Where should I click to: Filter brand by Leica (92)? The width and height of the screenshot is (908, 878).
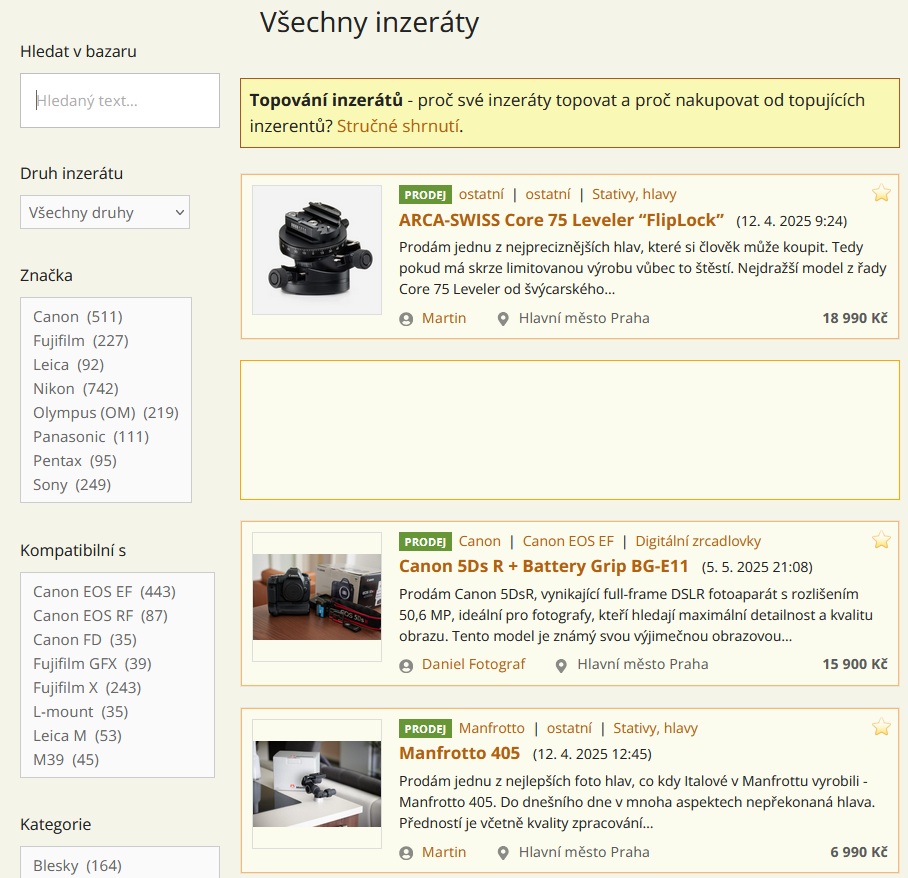tap(68, 365)
